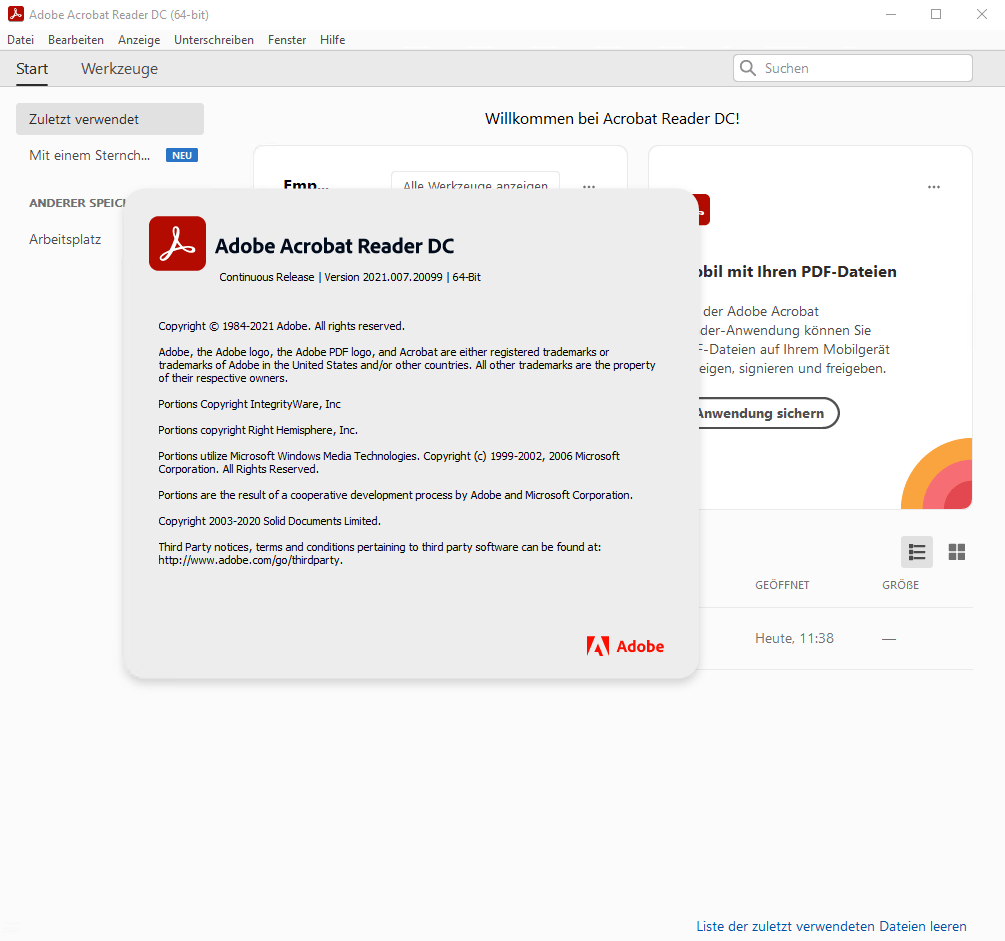This screenshot has height=941, width=1005.
Task: Click the Adobe logo at bottom of About dialog
Action: pyautogui.click(x=624, y=646)
